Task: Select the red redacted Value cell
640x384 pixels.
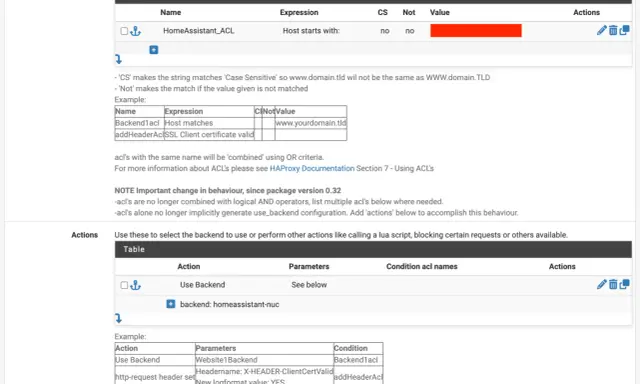Action: pos(476,31)
